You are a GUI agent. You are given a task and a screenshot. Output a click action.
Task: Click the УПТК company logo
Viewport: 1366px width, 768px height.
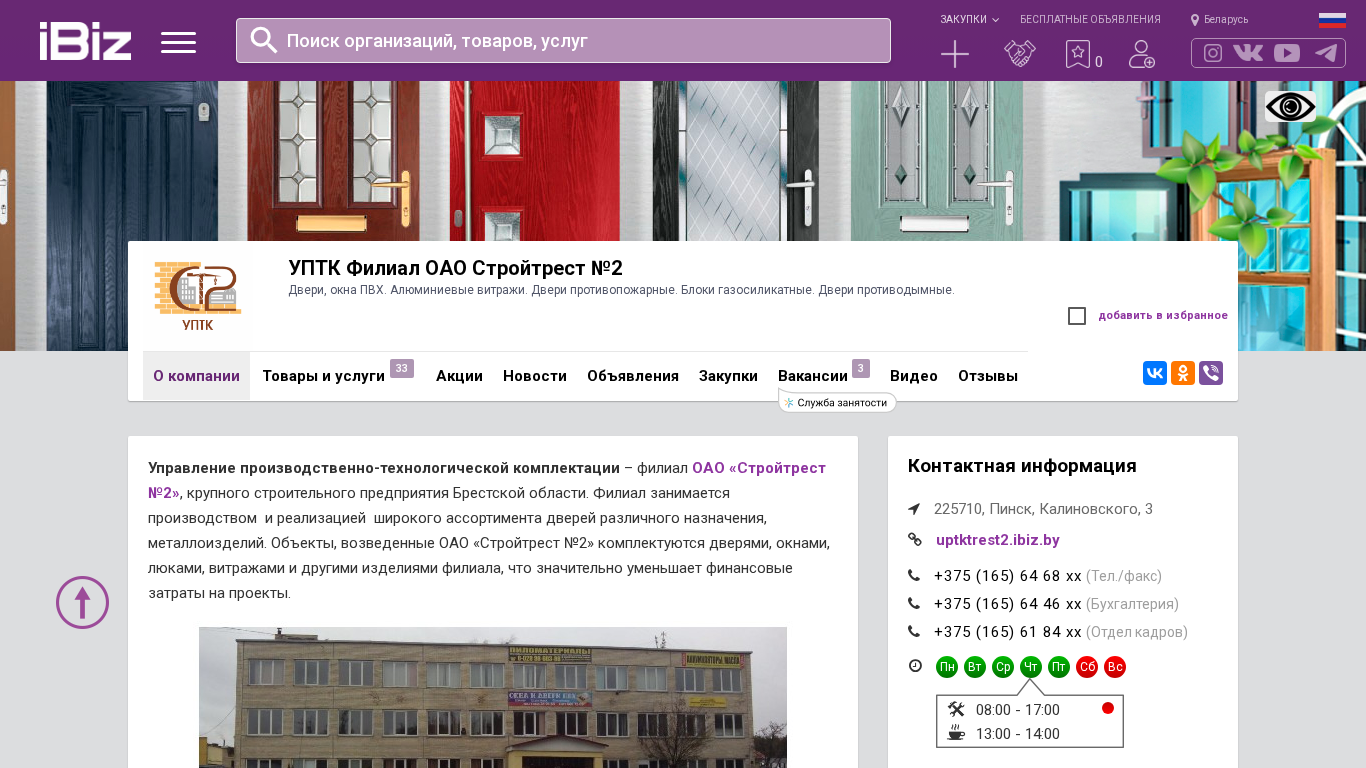197,296
